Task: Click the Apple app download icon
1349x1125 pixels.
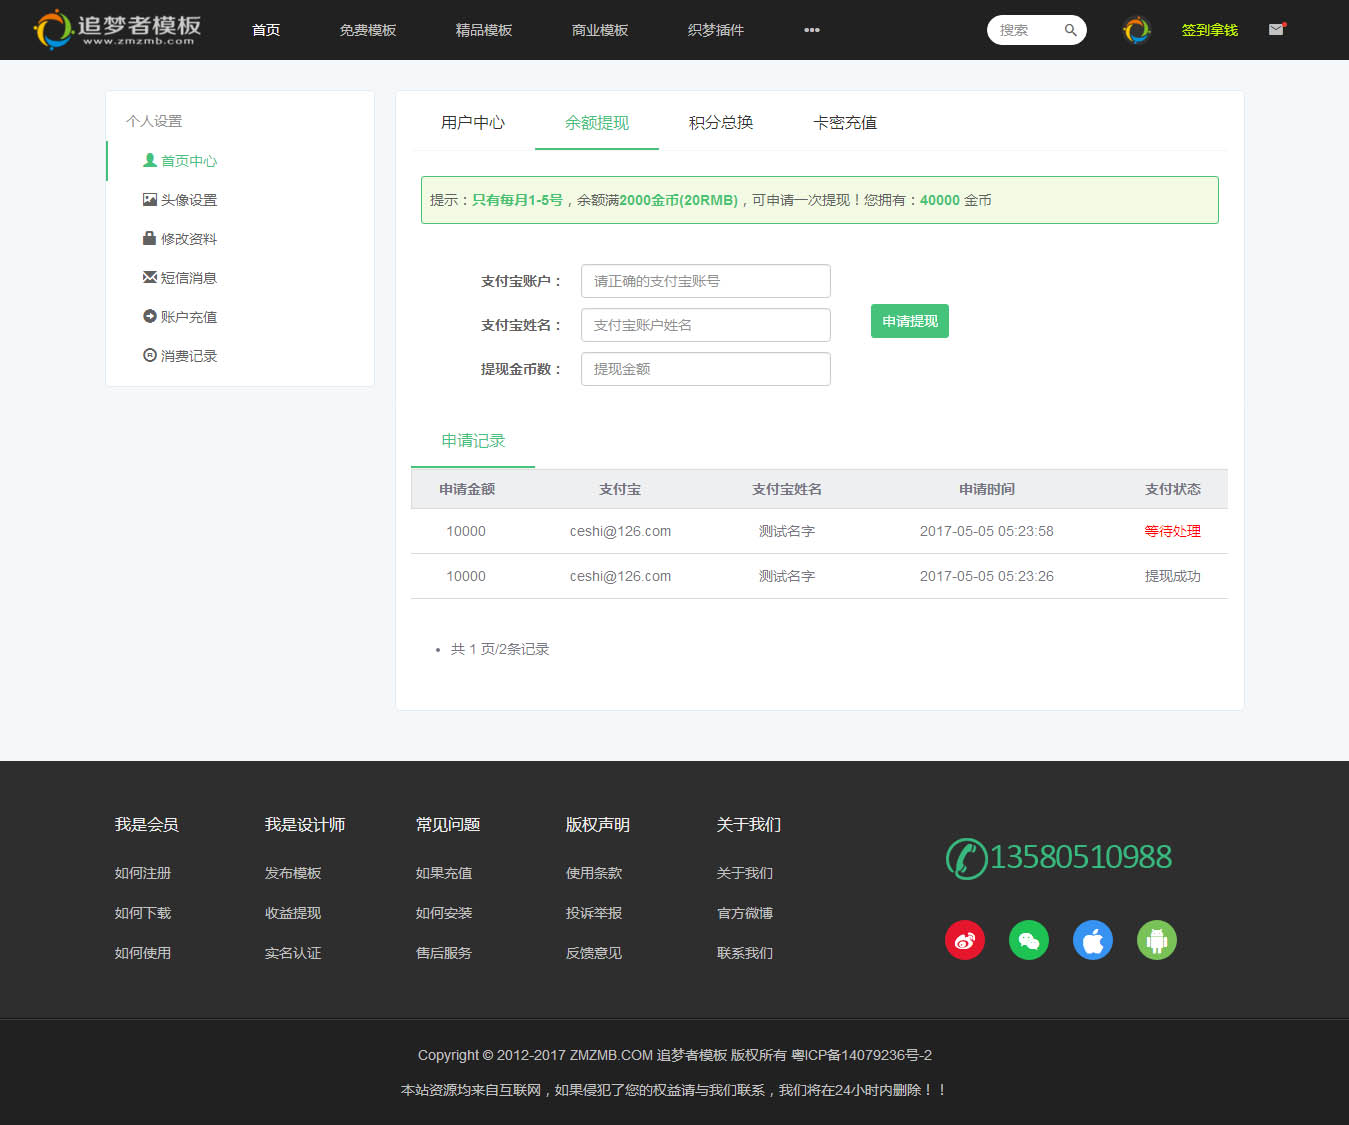Action: [x=1092, y=940]
